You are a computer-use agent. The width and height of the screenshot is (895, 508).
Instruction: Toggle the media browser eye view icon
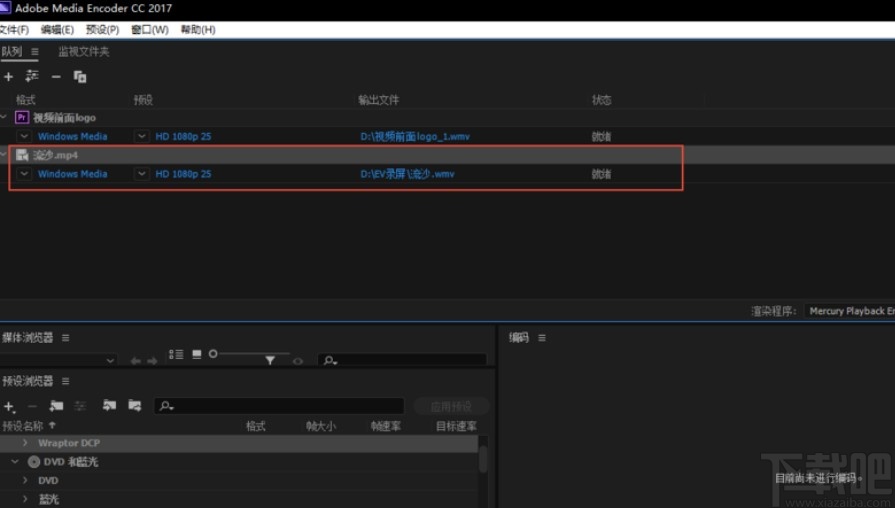tap(298, 361)
